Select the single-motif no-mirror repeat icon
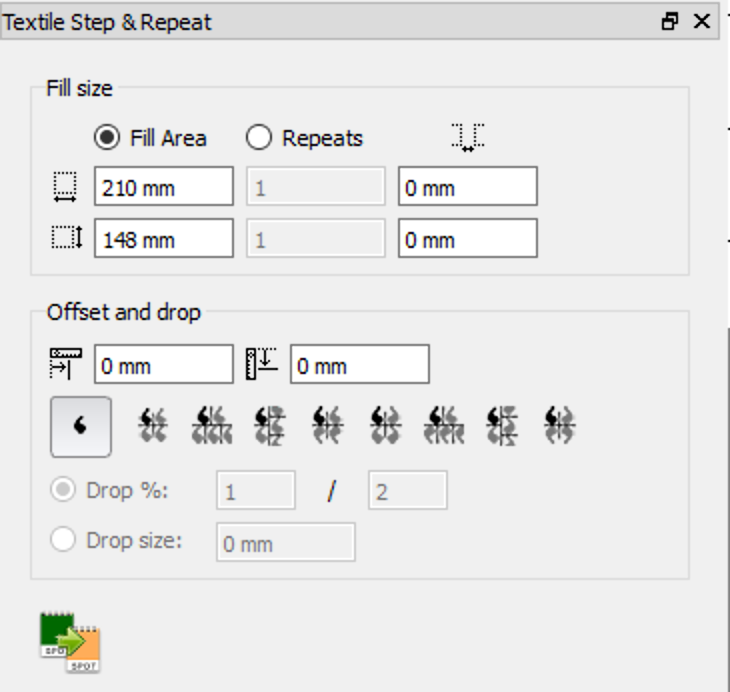The height and width of the screenshot is (692, 730). 81,427
